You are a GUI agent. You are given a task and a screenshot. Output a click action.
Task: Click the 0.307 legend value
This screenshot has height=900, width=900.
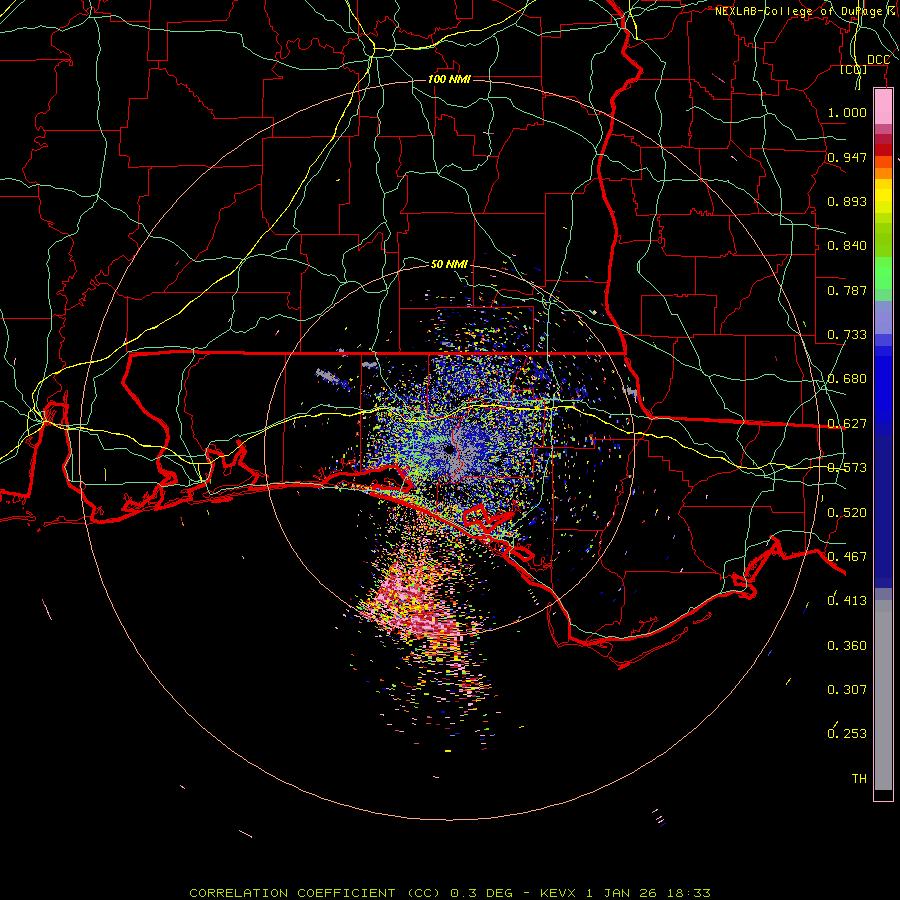click(x=847, y=690)
